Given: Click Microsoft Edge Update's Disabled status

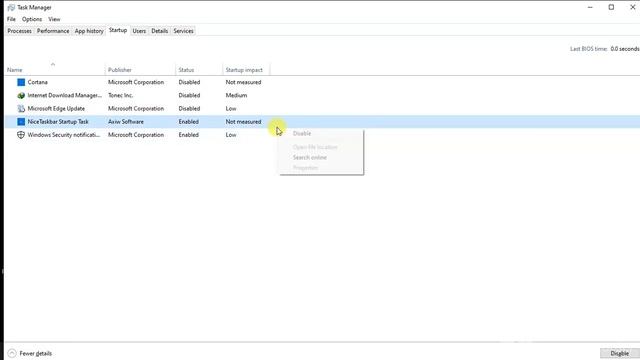Looking at the screenshot, I should pyautogui.click(x=189, y=109).
